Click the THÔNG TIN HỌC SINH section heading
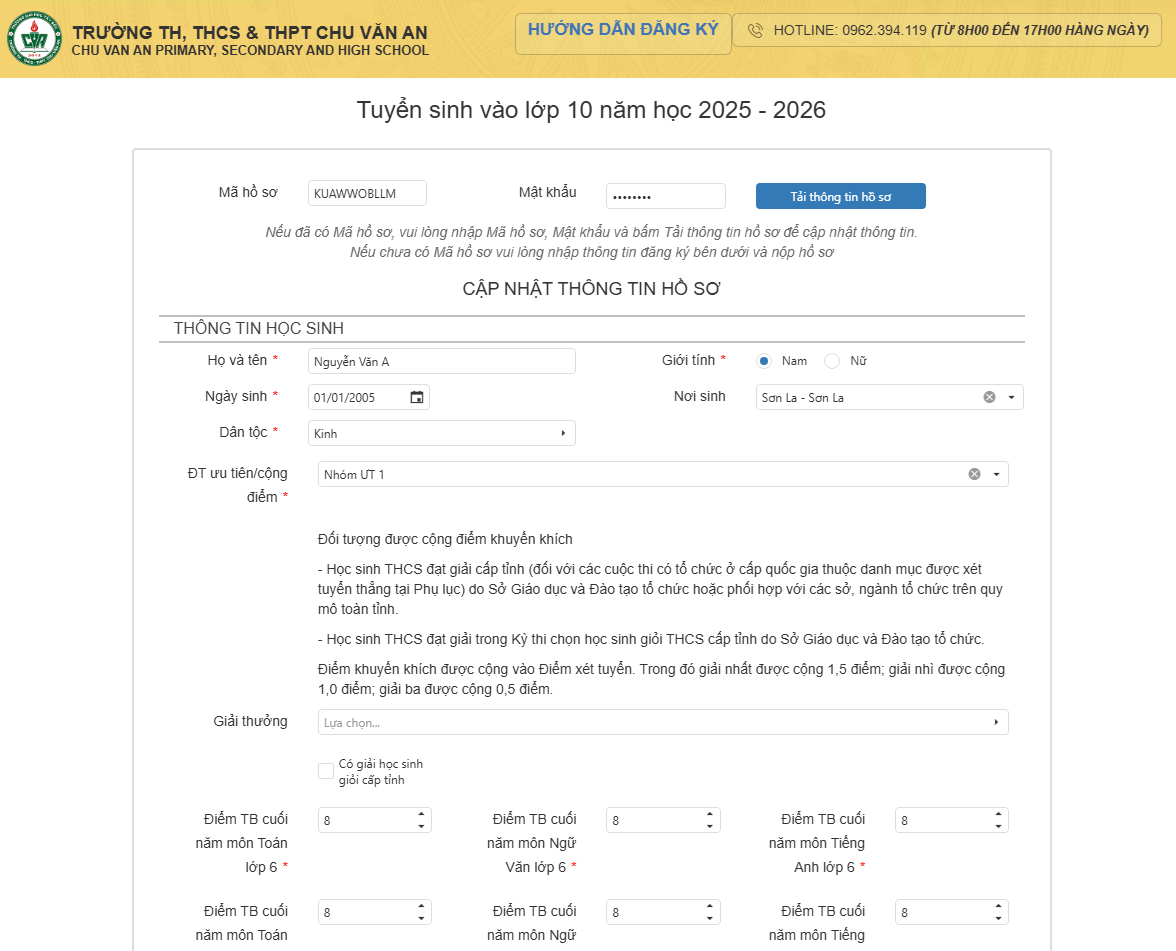The width and height of the screenshot is (1176, 951). pyautogui.click(x=259, y=328)
